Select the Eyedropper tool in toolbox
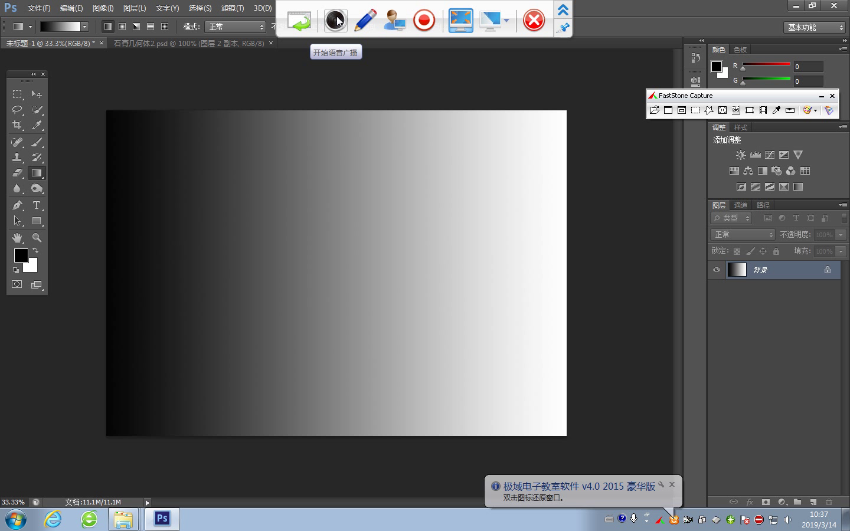Viewport: 850px width, 531px height. pos(36,125)
